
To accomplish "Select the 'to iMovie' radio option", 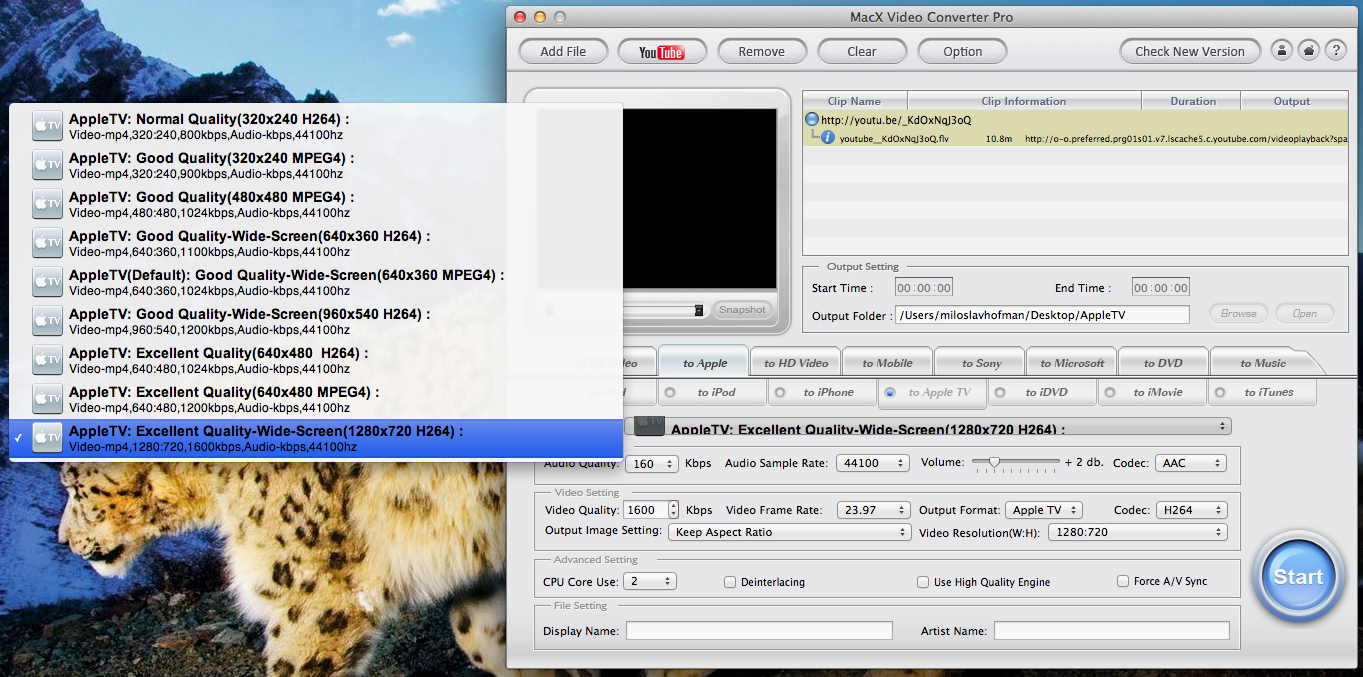I will [x=1110, y=392].
